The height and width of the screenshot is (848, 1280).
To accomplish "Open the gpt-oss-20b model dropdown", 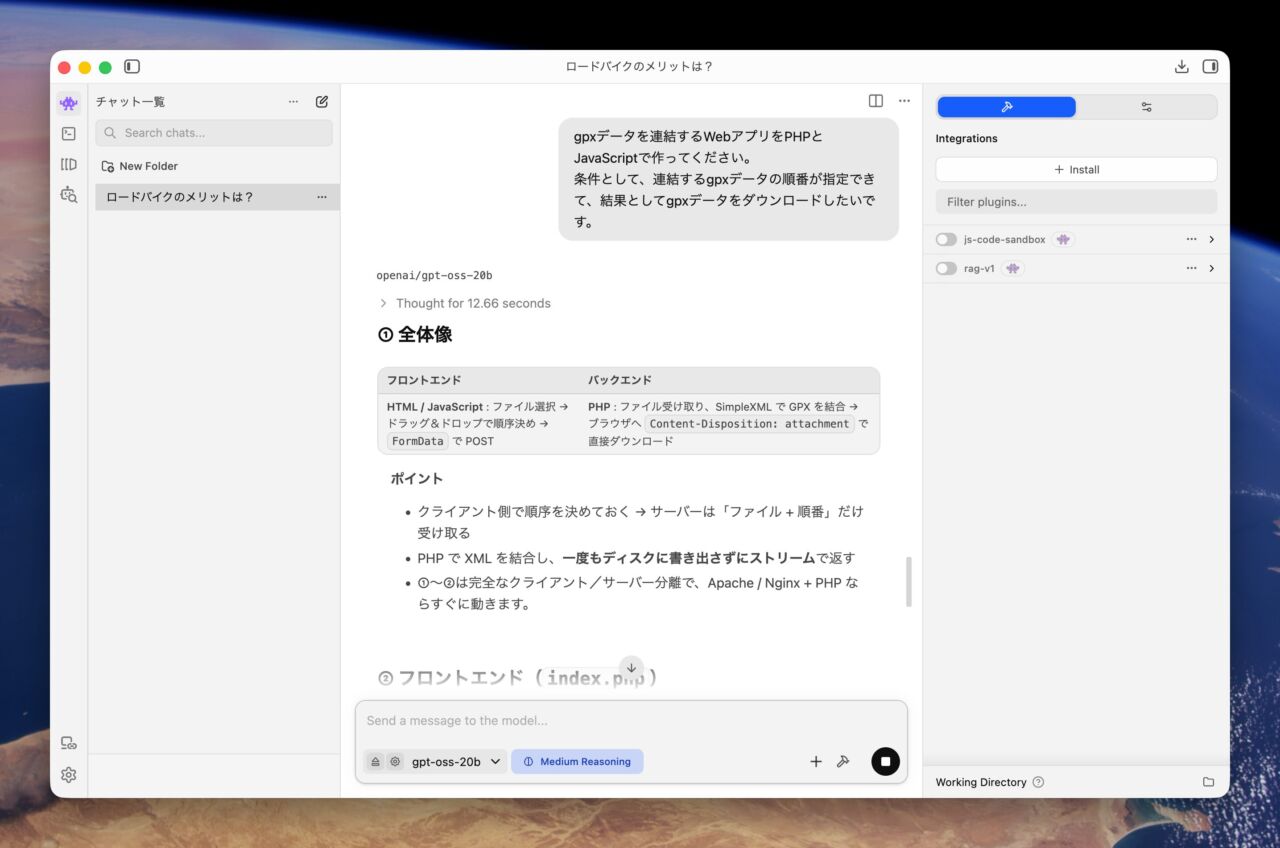I will (456, 762).
